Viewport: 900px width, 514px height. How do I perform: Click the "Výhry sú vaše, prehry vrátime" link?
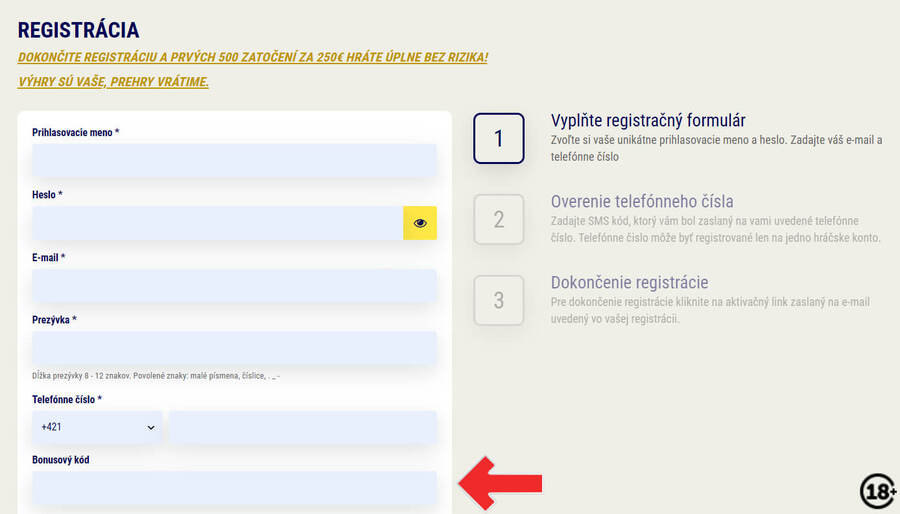113,81
